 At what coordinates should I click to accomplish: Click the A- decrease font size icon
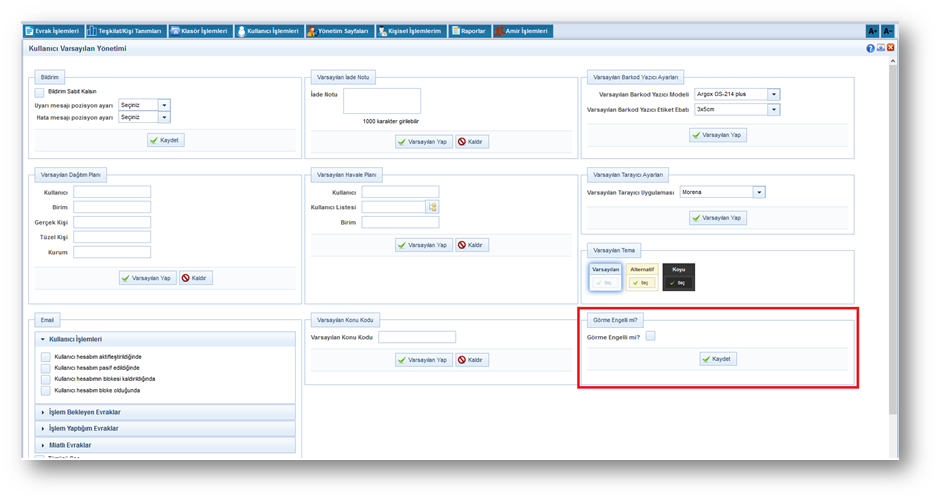(887, 31)
